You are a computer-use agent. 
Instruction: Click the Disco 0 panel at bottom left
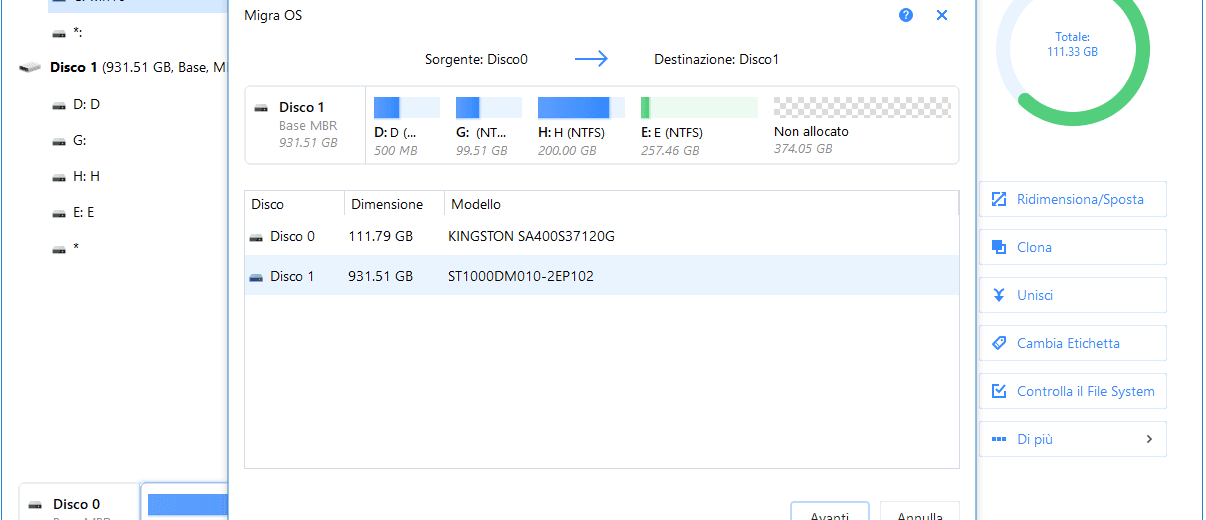tap(79, 502)
